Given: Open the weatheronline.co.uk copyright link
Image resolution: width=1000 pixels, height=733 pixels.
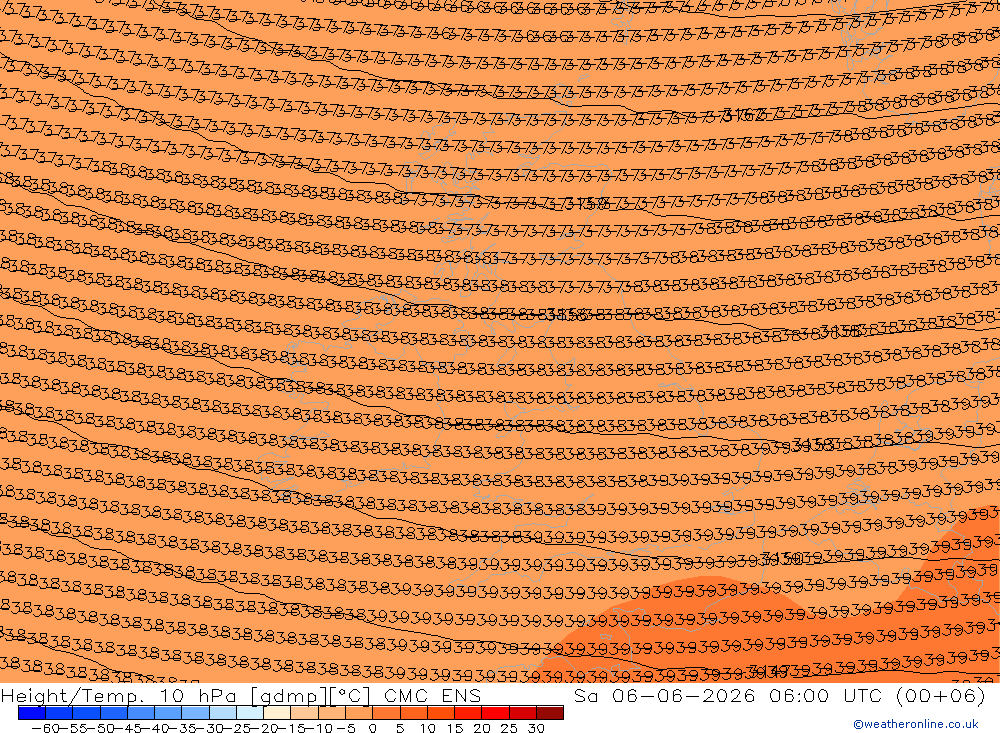Looking at the screenshot, I should click(915, 723).
